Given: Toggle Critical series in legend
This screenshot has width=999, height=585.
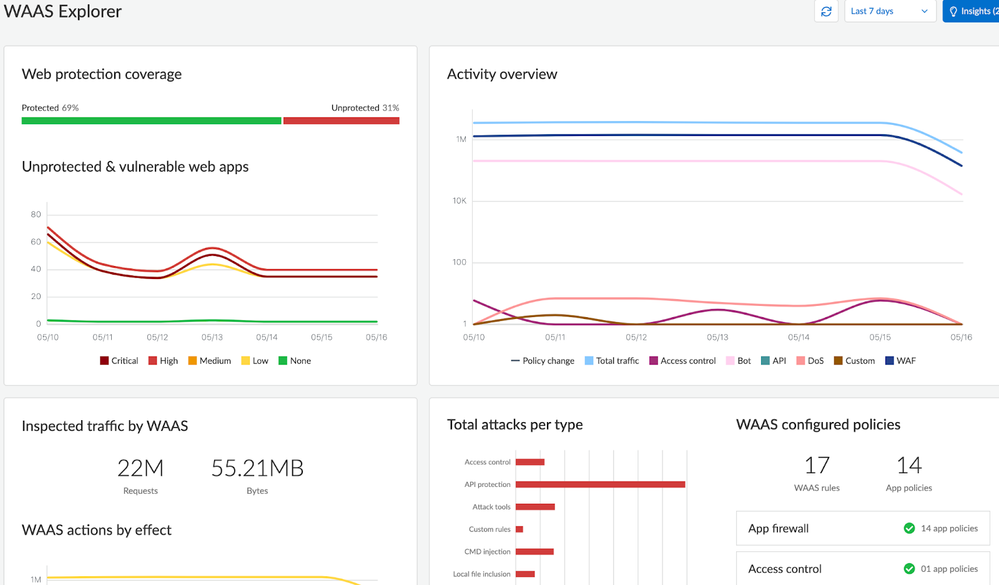Looking at the screenshot, I should [118, 361].
